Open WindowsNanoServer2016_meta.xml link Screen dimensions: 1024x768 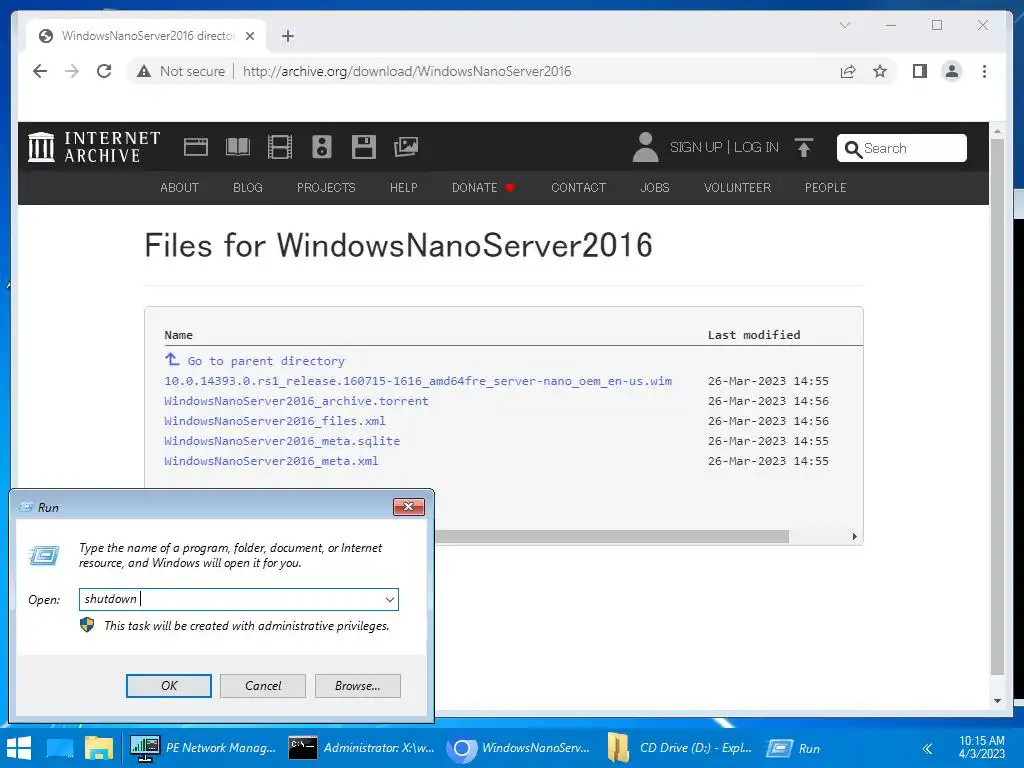[x=271, y=461]
